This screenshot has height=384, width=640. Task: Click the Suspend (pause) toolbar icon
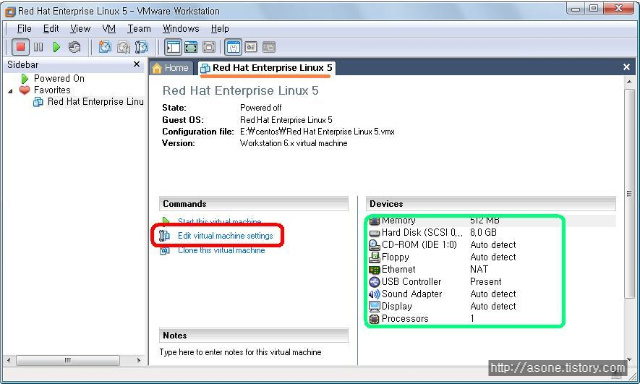[38, 47]
